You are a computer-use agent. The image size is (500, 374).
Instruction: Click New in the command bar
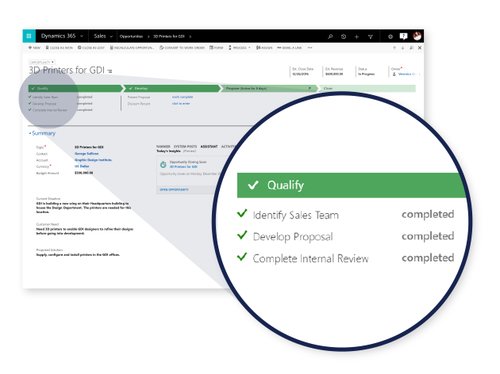coord(34,48)
